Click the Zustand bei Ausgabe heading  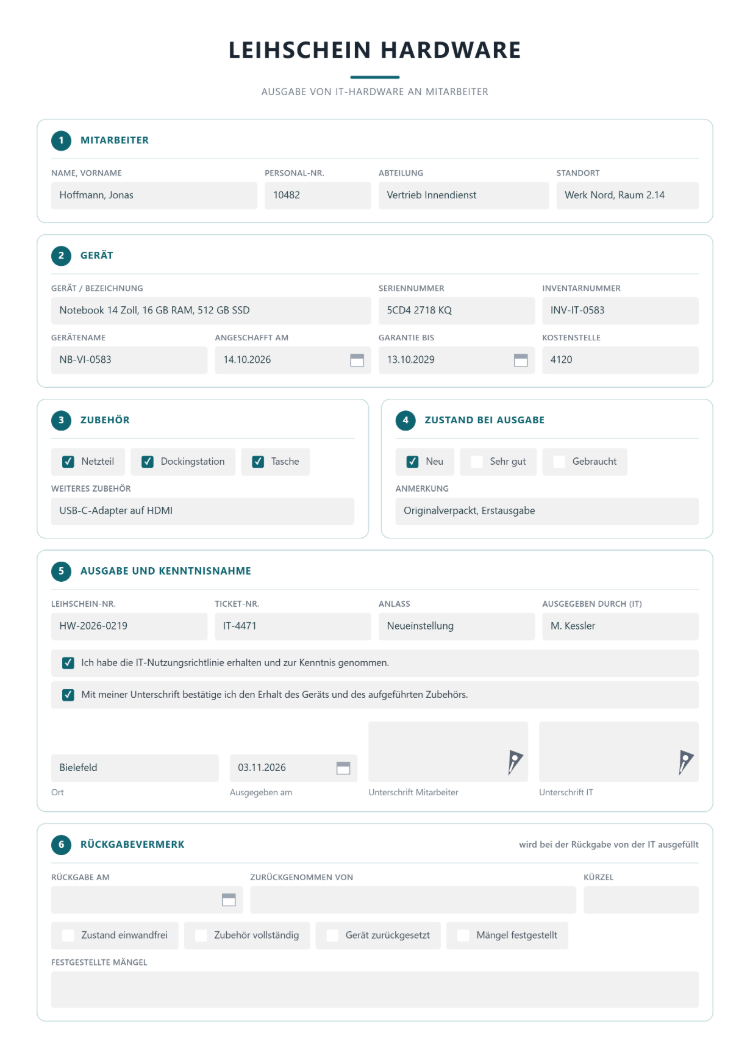coord(484,420)
